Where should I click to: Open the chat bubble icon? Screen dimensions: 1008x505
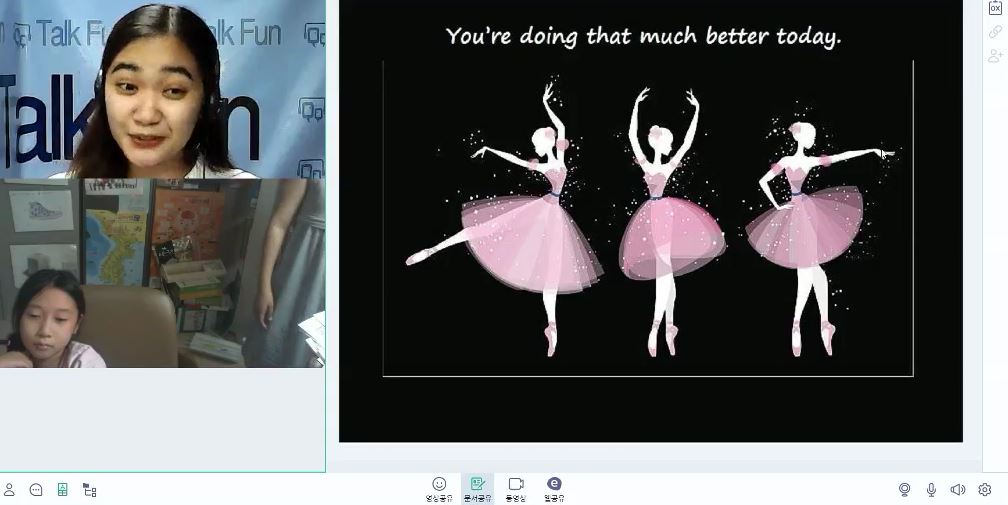point(36,490)
